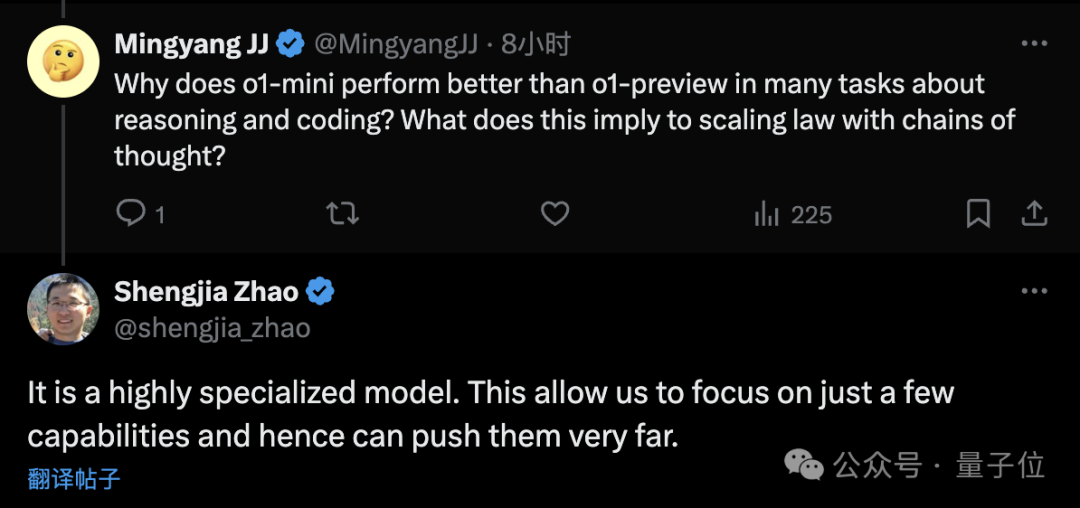This screenshot has width=1080, height=508.
Task: Open Mingyang JJ's profile picture
Action: coord(63,62)
